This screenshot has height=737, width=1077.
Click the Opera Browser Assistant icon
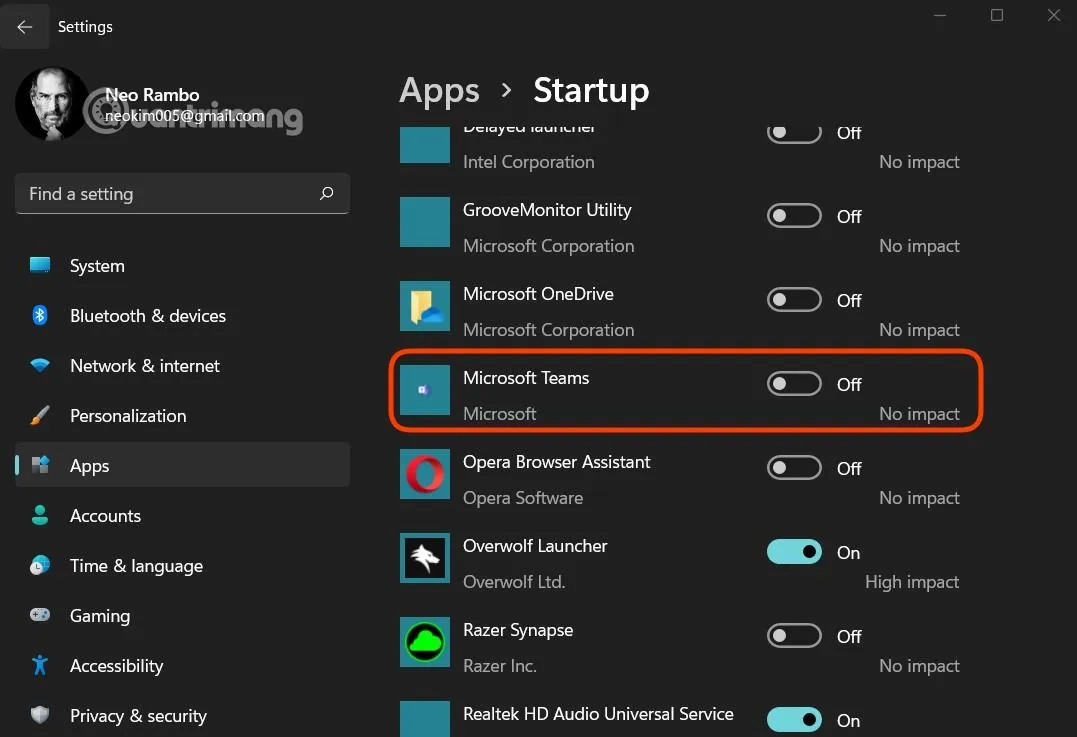(x=425, y=474)
